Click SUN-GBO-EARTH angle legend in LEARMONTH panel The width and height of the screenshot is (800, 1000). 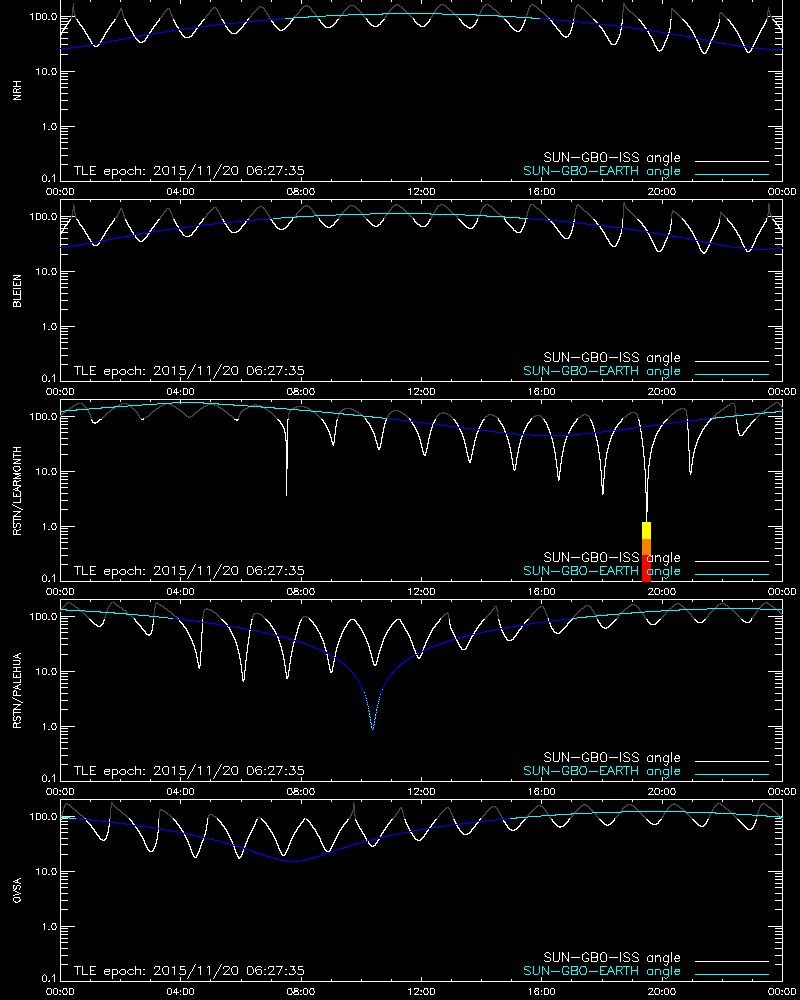pos(602,571)
